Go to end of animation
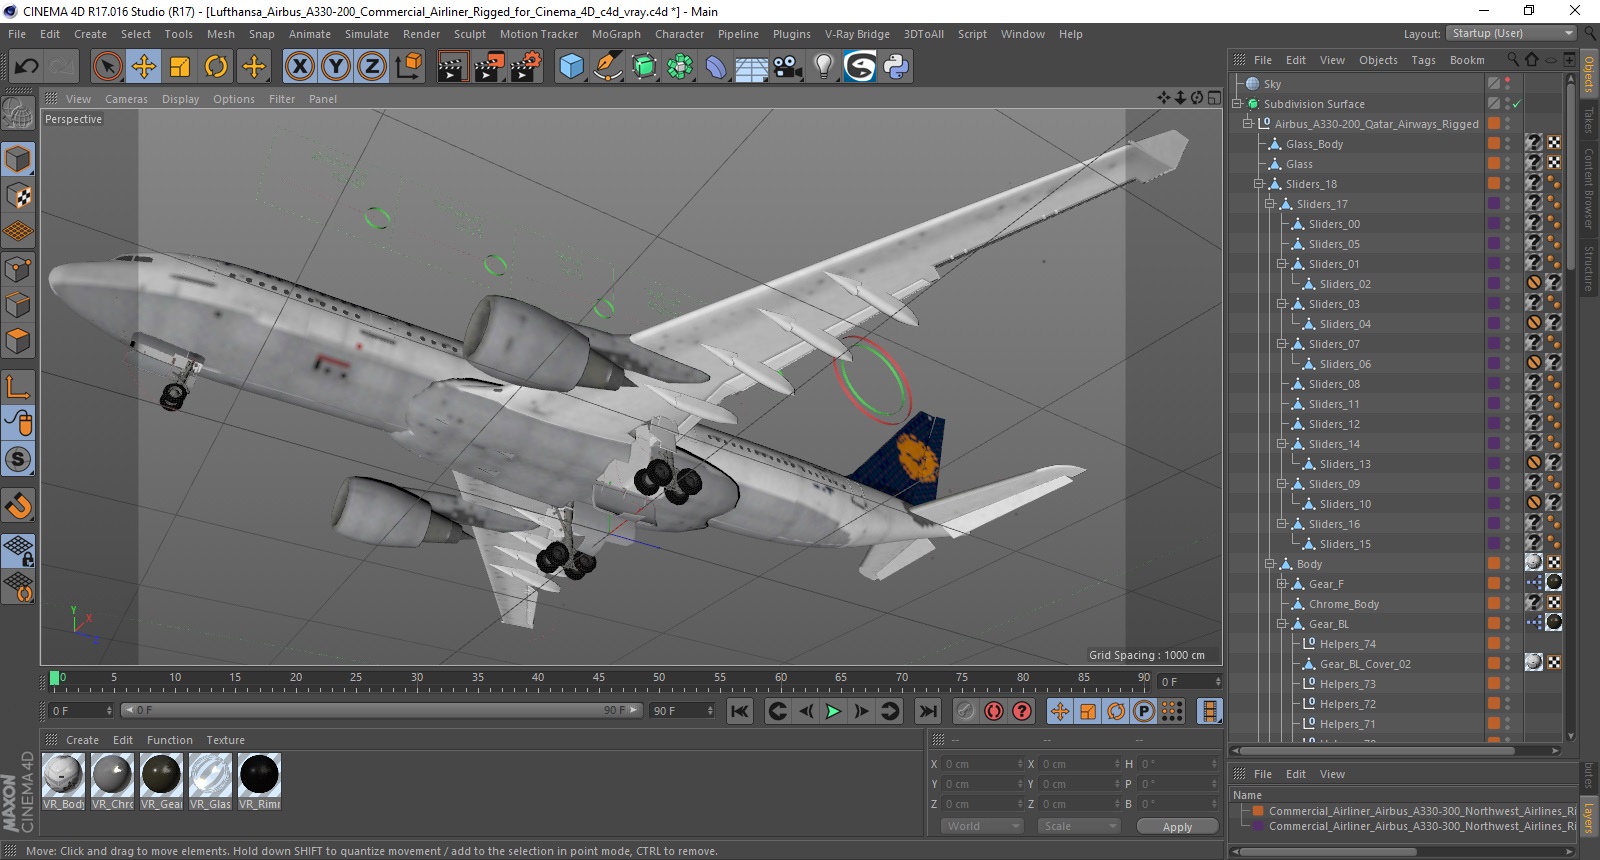Image resolution: width=1600 pixels, height=860 pixels. click(928, 711)
